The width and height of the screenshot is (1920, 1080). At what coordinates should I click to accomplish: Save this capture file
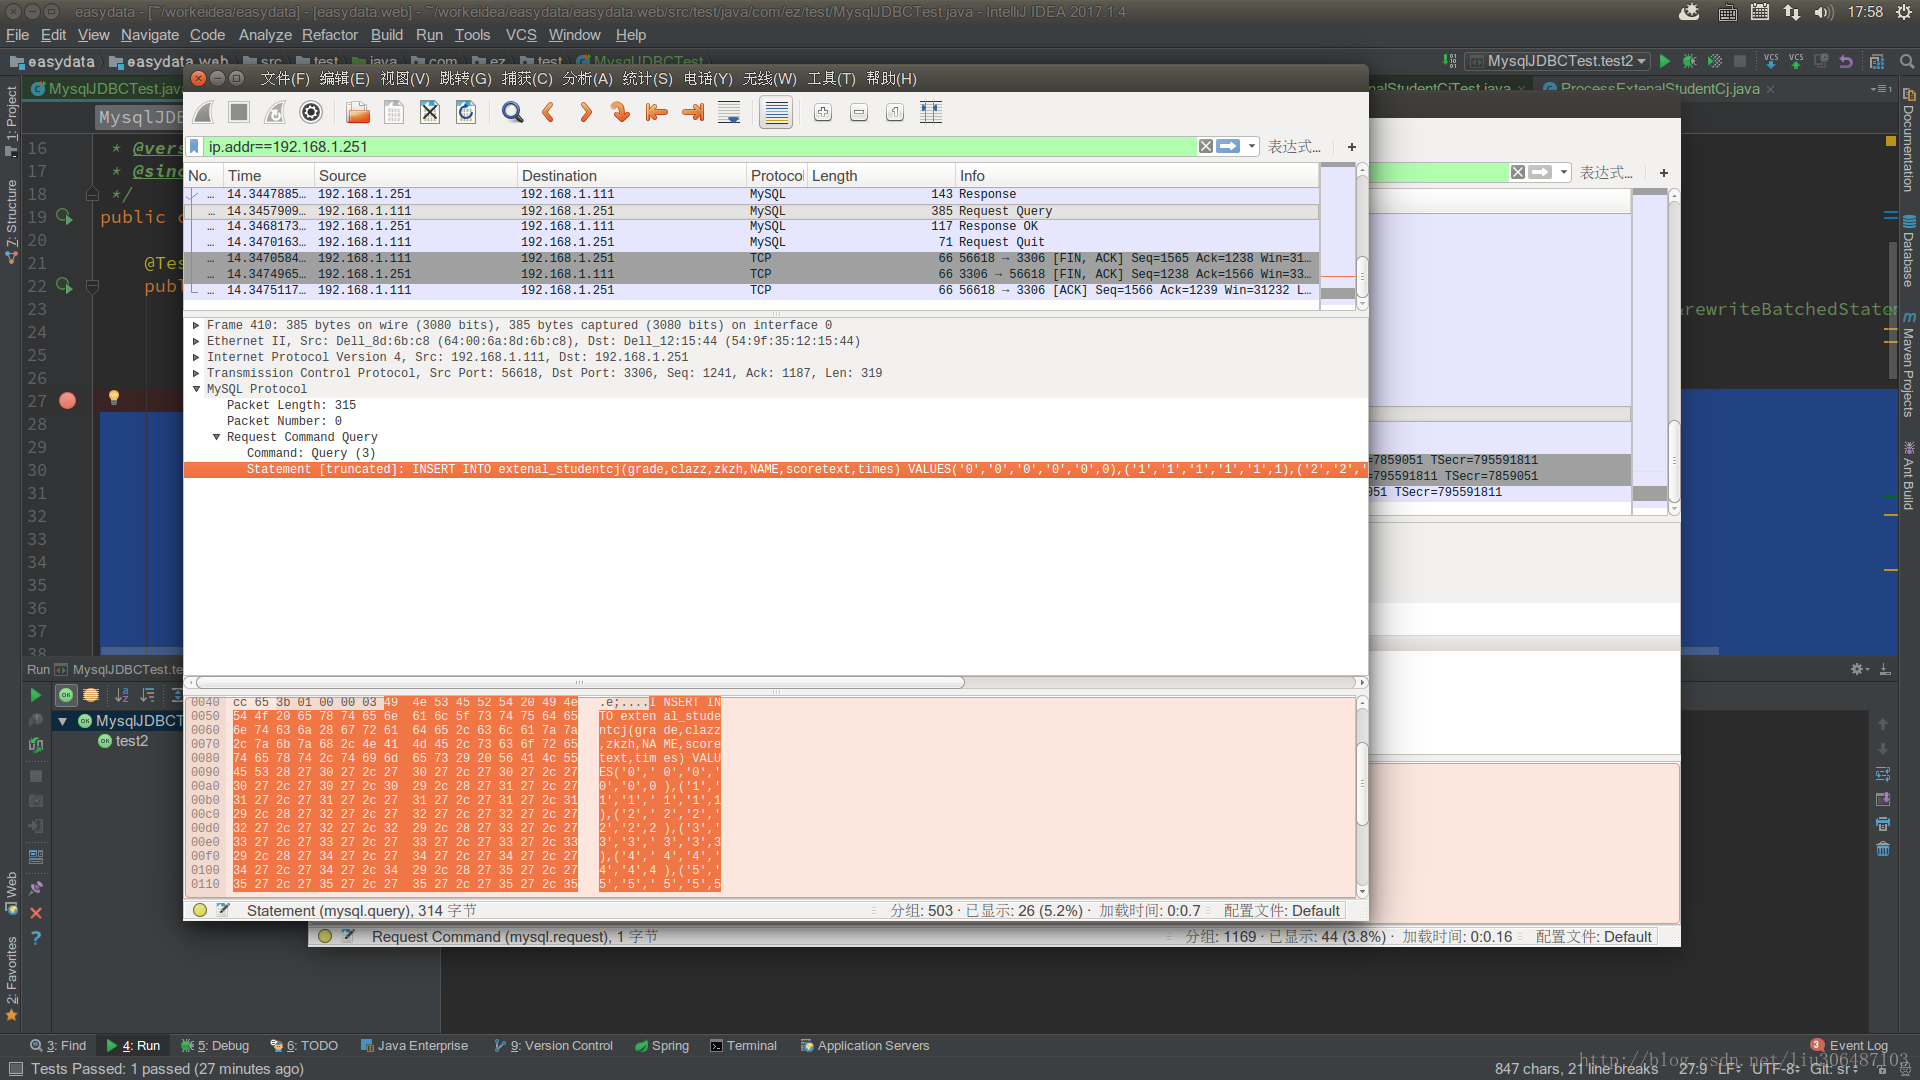[394, 113]
